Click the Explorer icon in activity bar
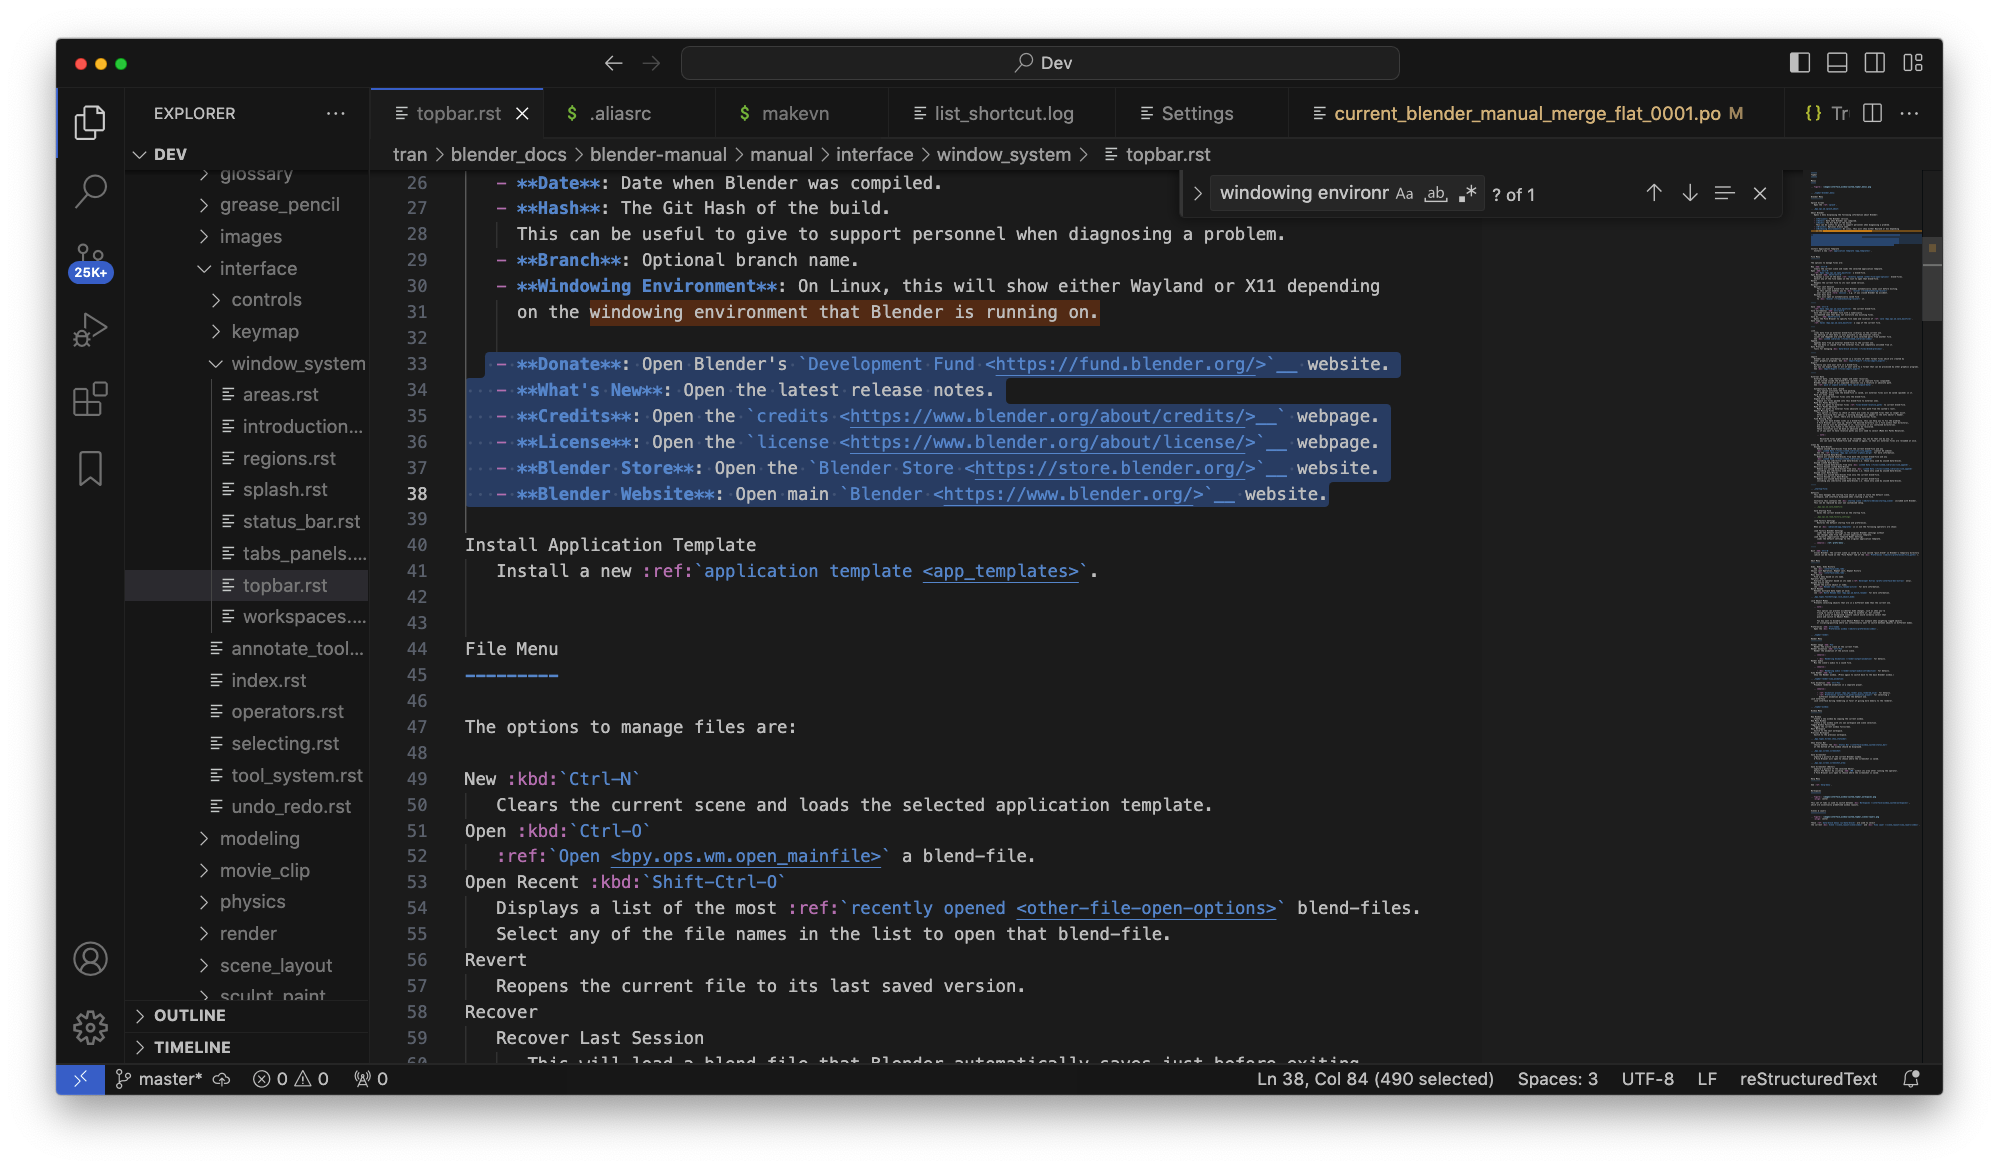The height and width of the screenshot is (1169, 1999). click(89, 122)
